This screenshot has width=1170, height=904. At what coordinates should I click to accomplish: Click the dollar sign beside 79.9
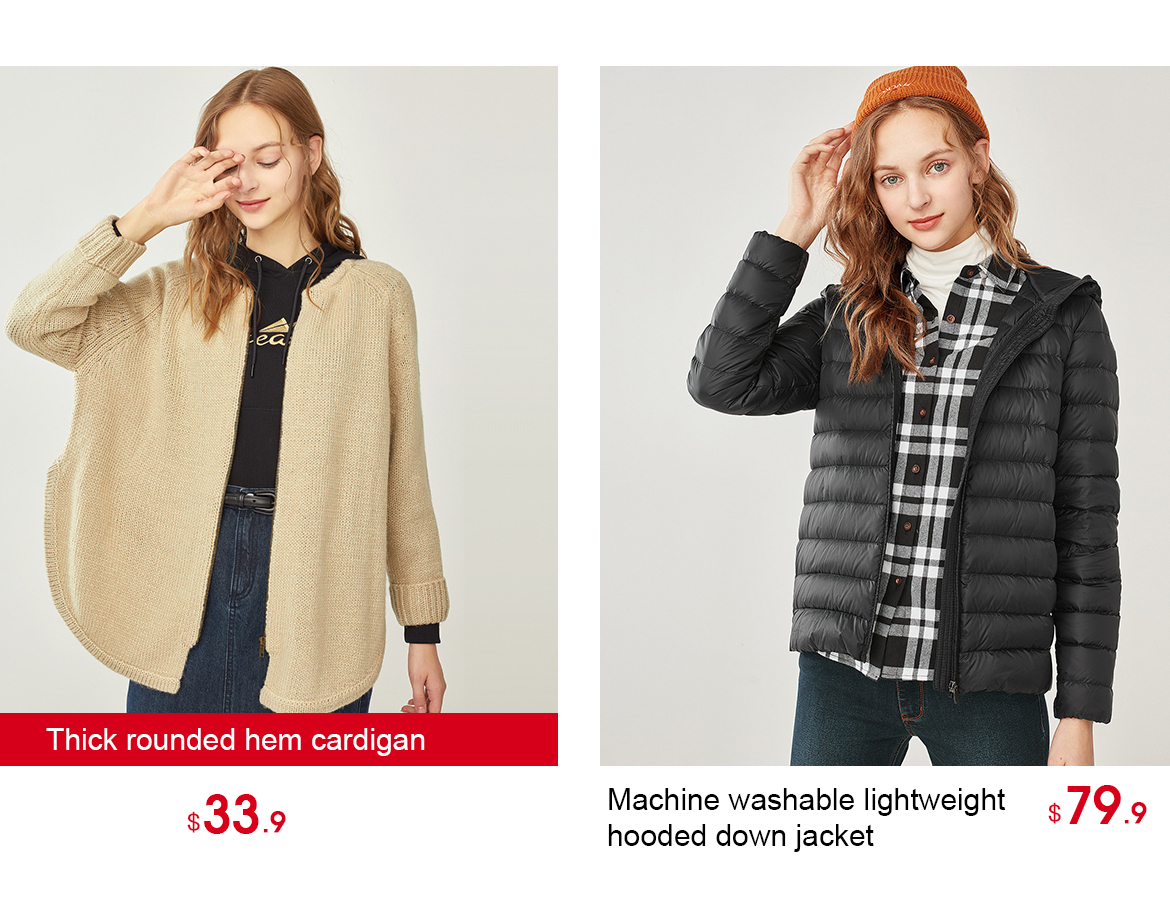tap(1054, 813)
